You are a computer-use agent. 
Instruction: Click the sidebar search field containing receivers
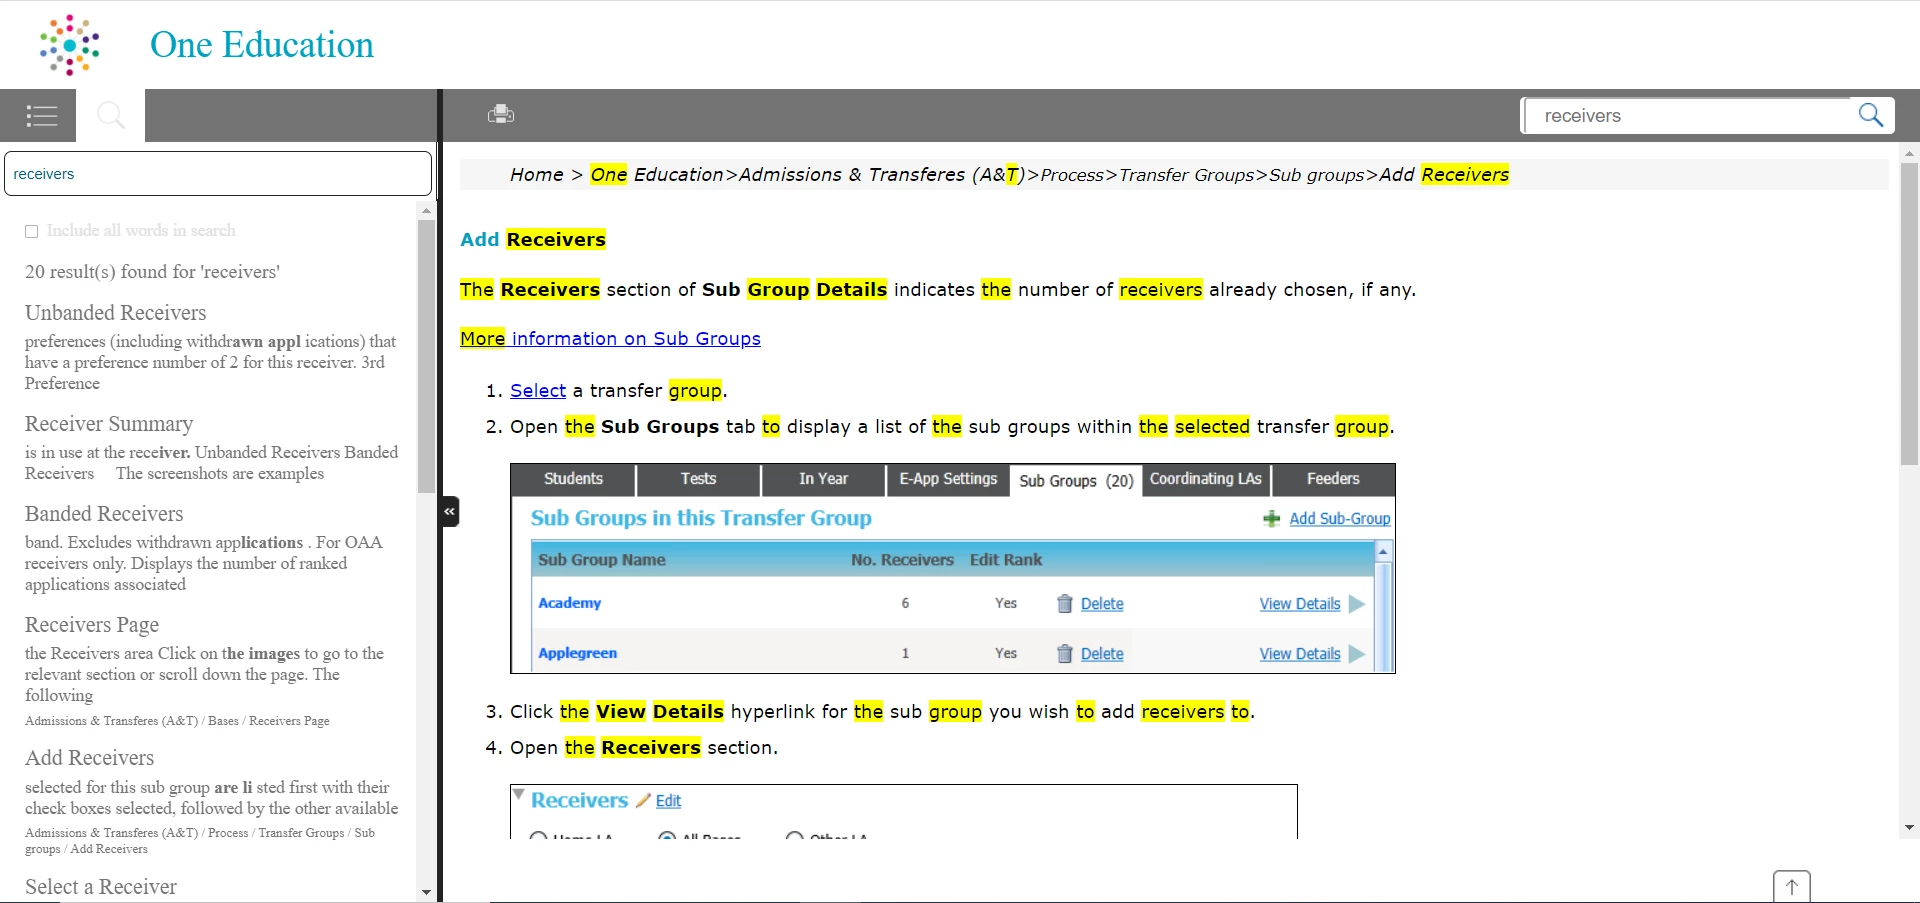coord(218,174)
